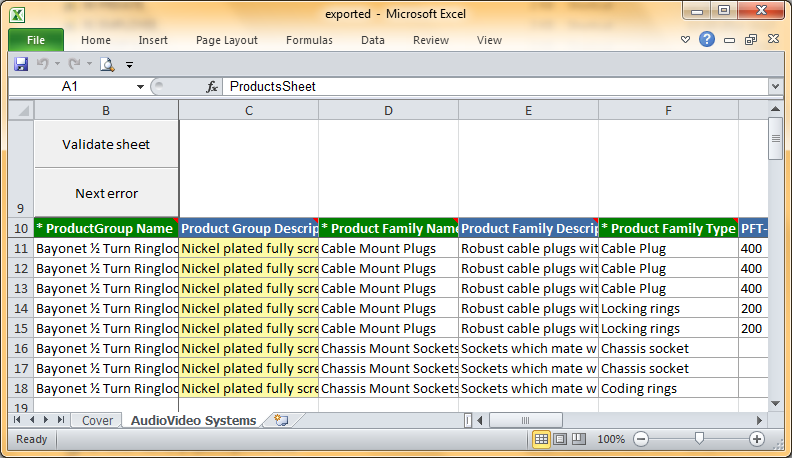Click the zoom out minus icon
793x458 pixels.
(641, 439)
